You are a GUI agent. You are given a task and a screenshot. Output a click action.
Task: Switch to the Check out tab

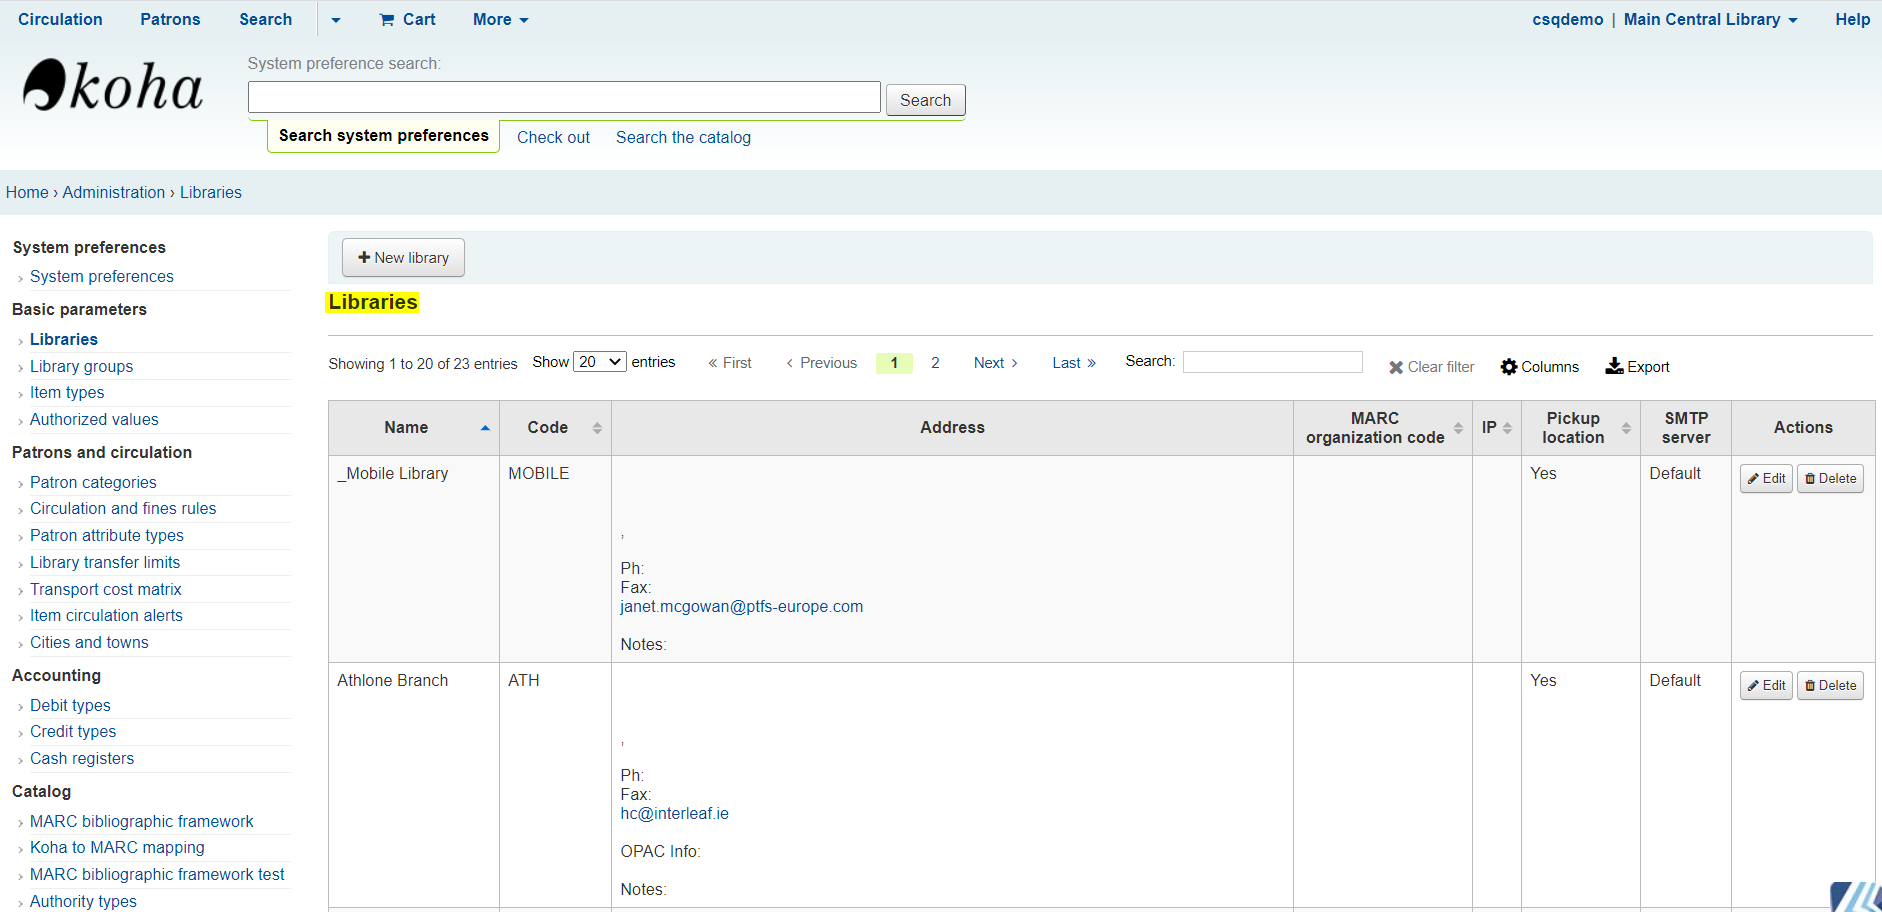click(553, 138)
